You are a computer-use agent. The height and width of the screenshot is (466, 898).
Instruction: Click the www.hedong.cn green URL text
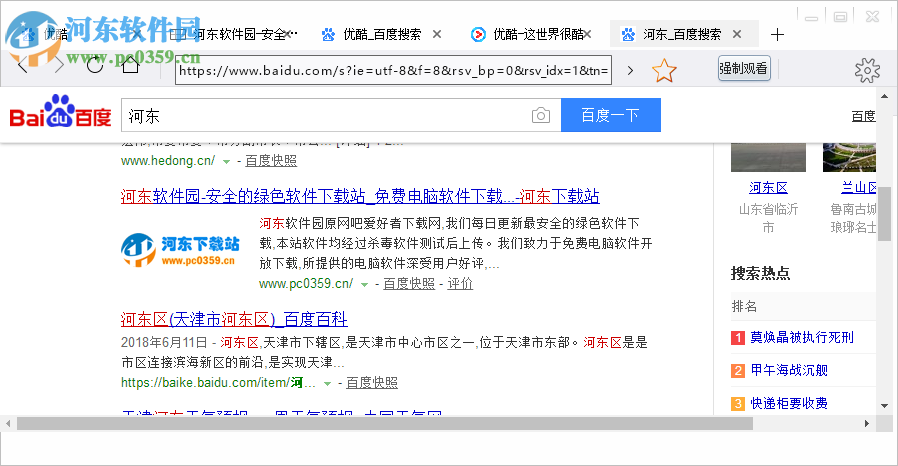tap(168, 161)
